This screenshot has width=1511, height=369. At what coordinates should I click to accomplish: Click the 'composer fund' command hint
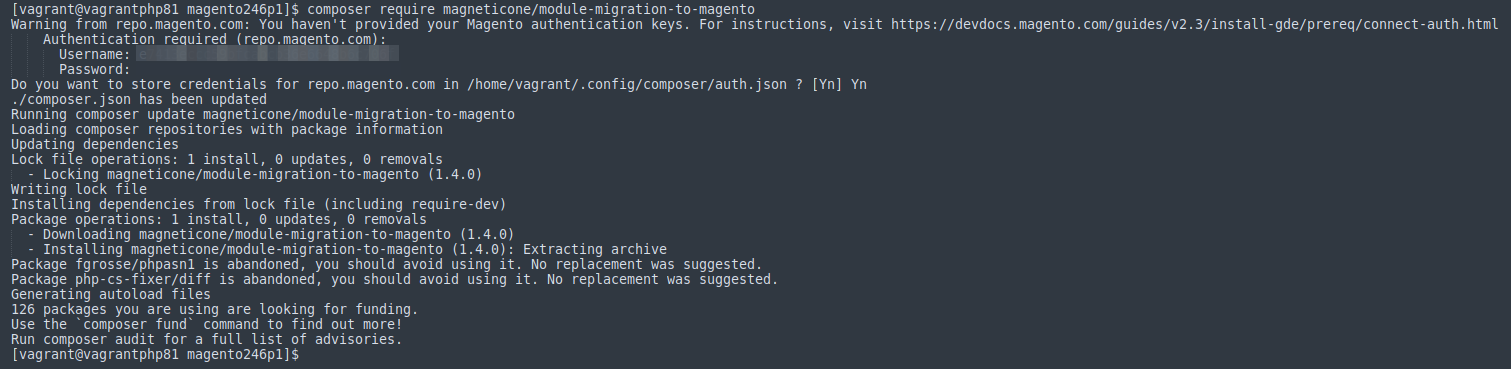pyautogui.click(x=206, y=324)
